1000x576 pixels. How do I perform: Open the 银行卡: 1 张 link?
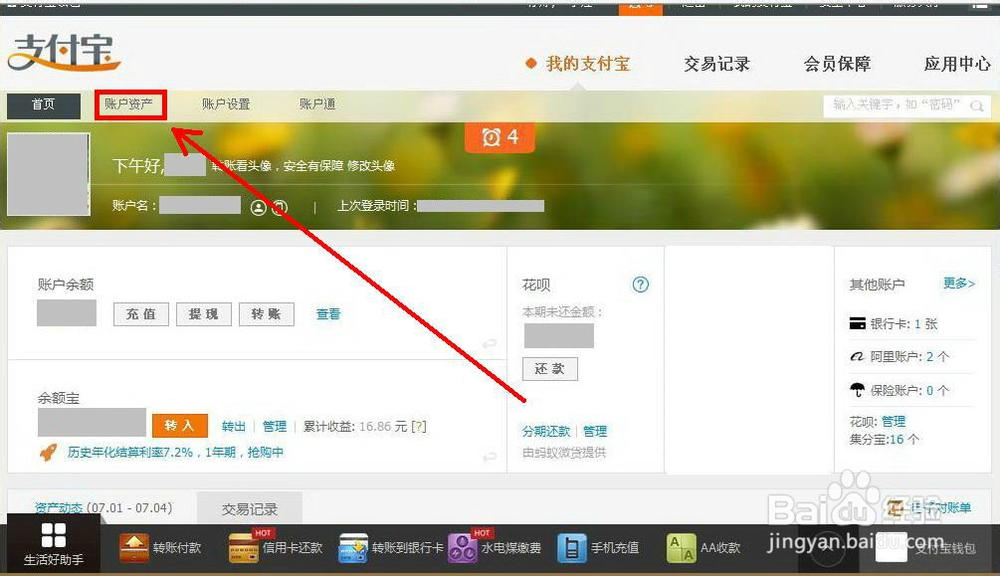pyautogui.click(x=904, y=323)
